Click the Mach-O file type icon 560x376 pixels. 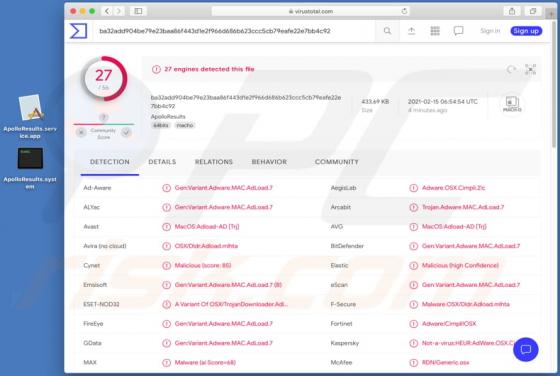pos(512,104)
